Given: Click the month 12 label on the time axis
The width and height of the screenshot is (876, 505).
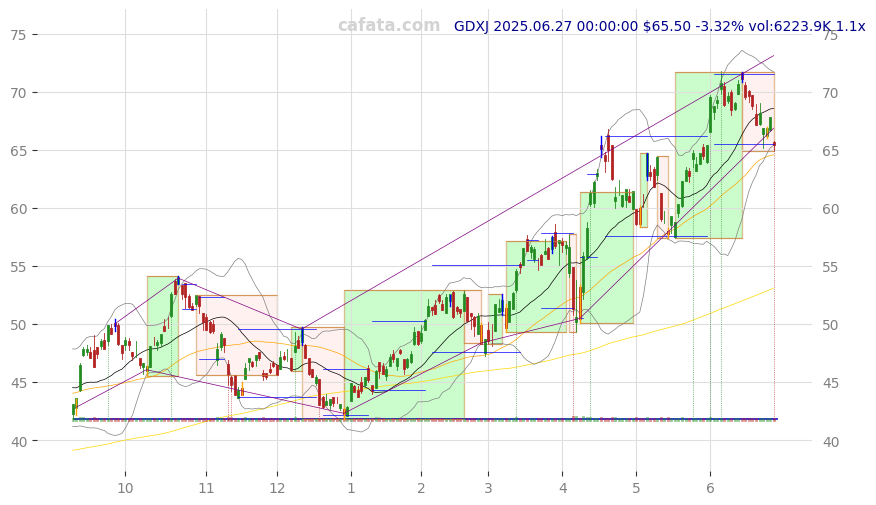Looking at the screenshot, I should 277,488.
